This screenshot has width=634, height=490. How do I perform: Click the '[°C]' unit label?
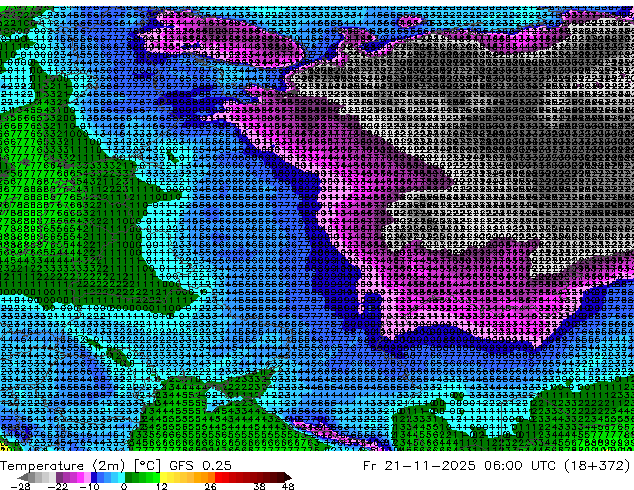(147, 466)
